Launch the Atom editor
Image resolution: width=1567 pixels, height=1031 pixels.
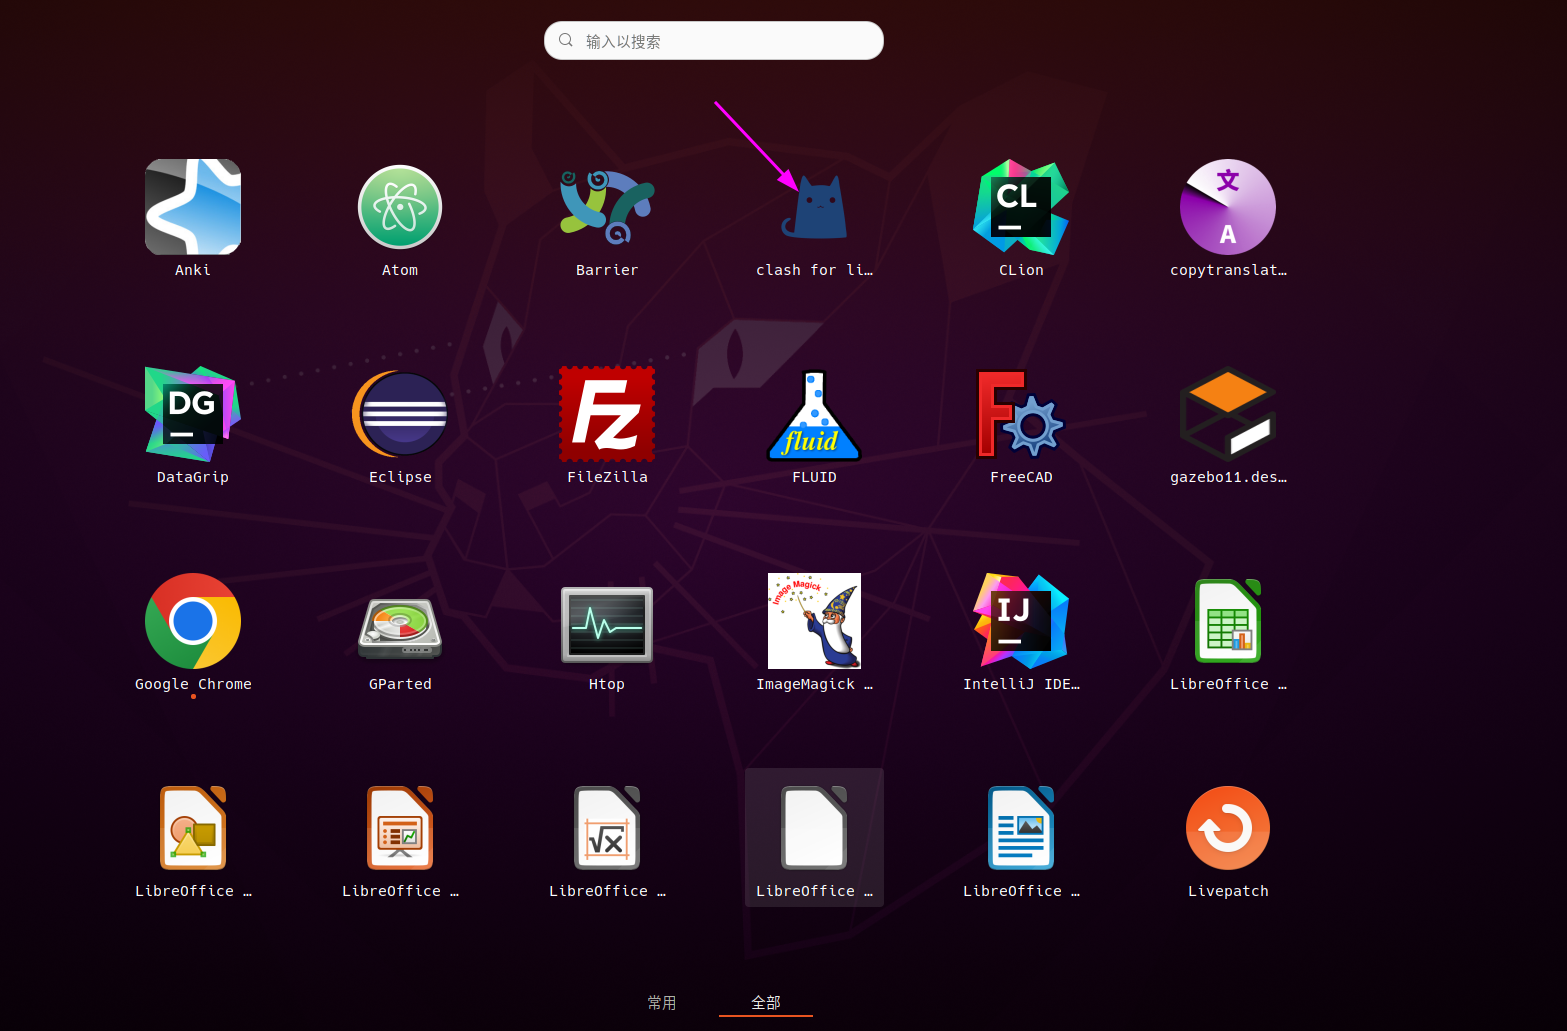pos(400,207)
